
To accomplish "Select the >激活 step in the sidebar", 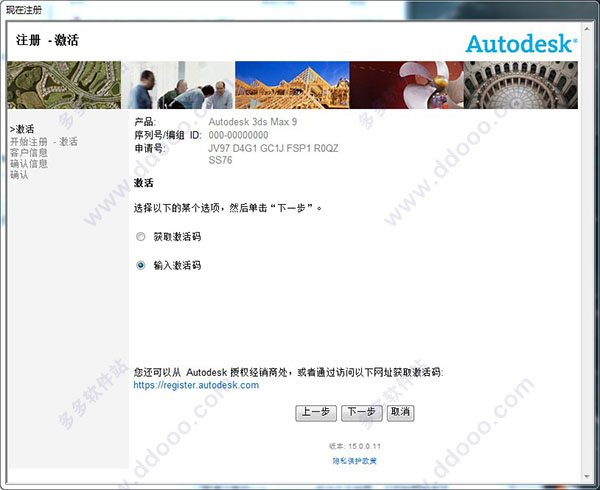I will tap(22, 129).
